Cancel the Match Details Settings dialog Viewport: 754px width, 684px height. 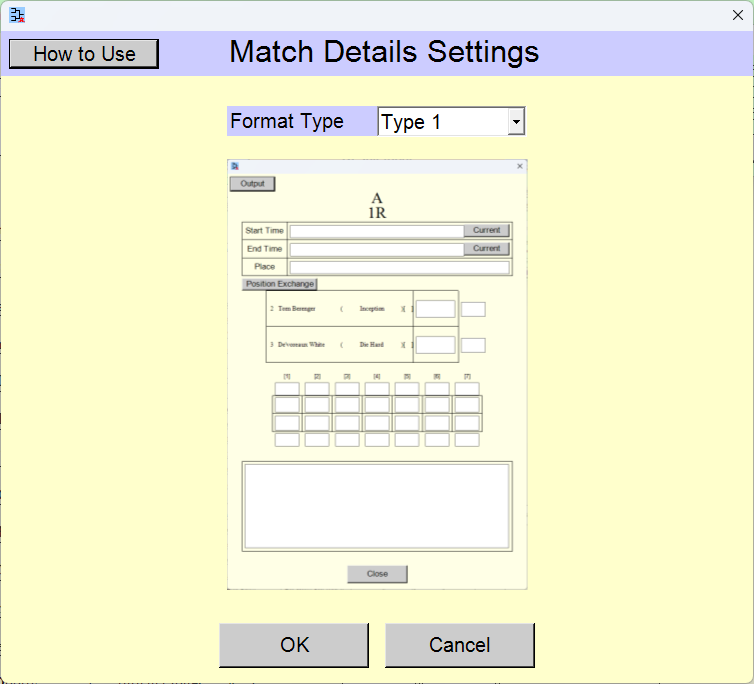pos(460,645)
